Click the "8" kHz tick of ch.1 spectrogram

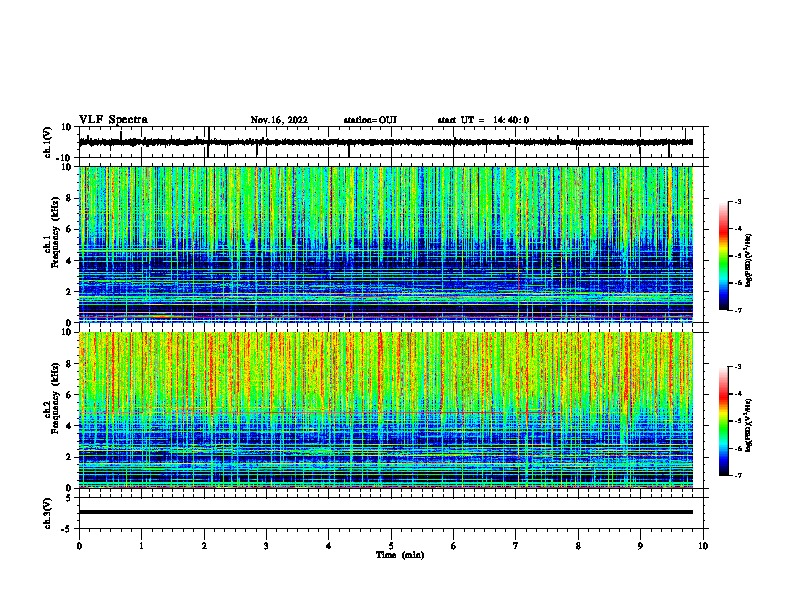tap(69, 198)
